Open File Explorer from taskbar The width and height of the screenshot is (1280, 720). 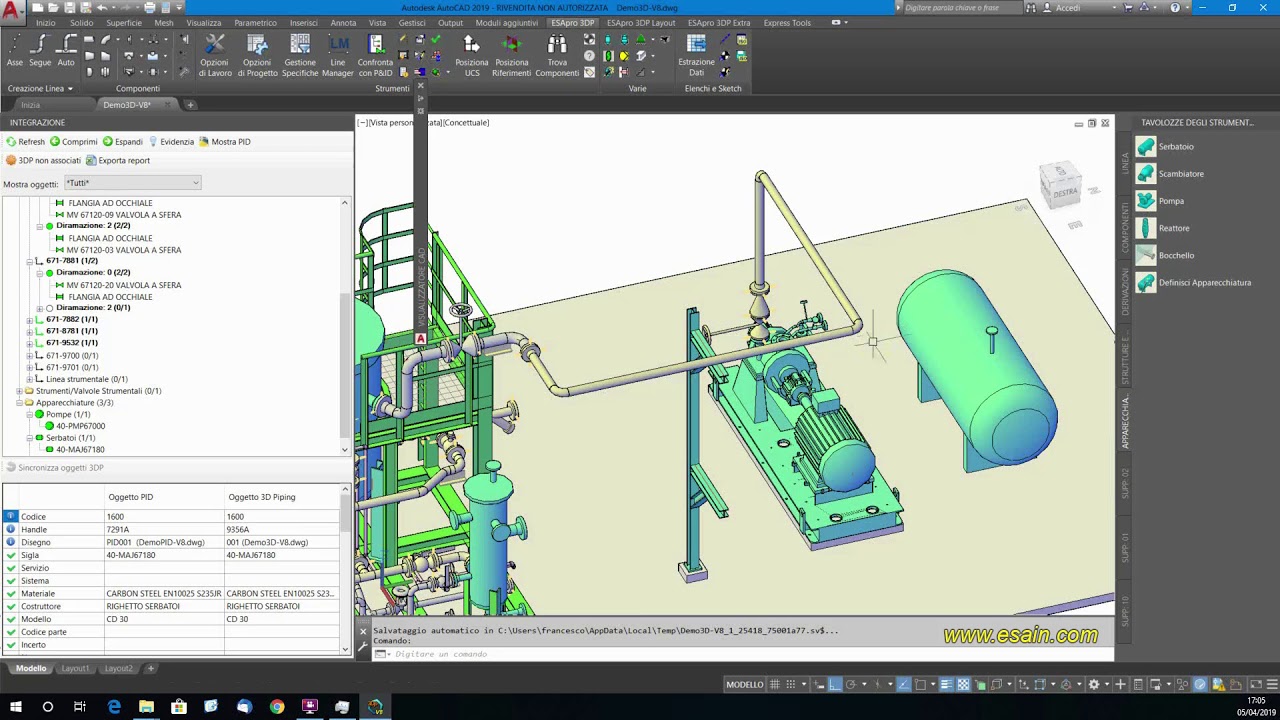pos(146,707)
